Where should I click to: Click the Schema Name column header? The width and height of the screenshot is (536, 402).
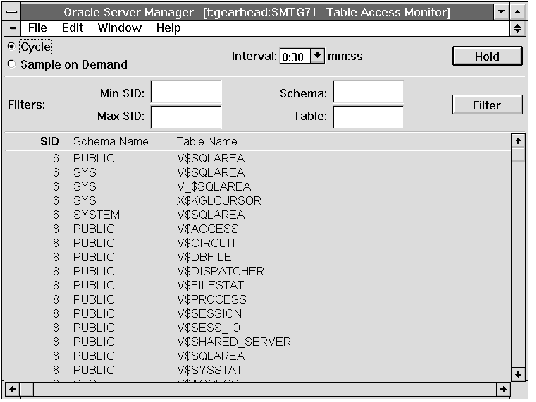click(111, 141)
